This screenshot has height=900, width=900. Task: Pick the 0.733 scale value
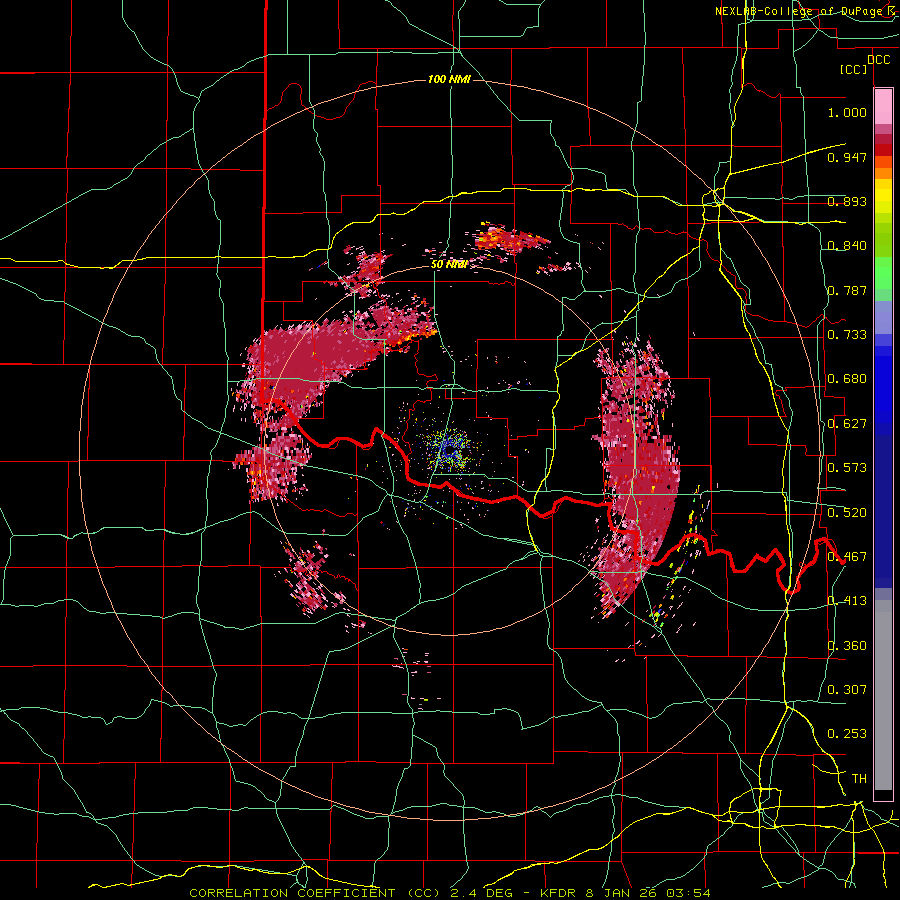click(847, 335)
